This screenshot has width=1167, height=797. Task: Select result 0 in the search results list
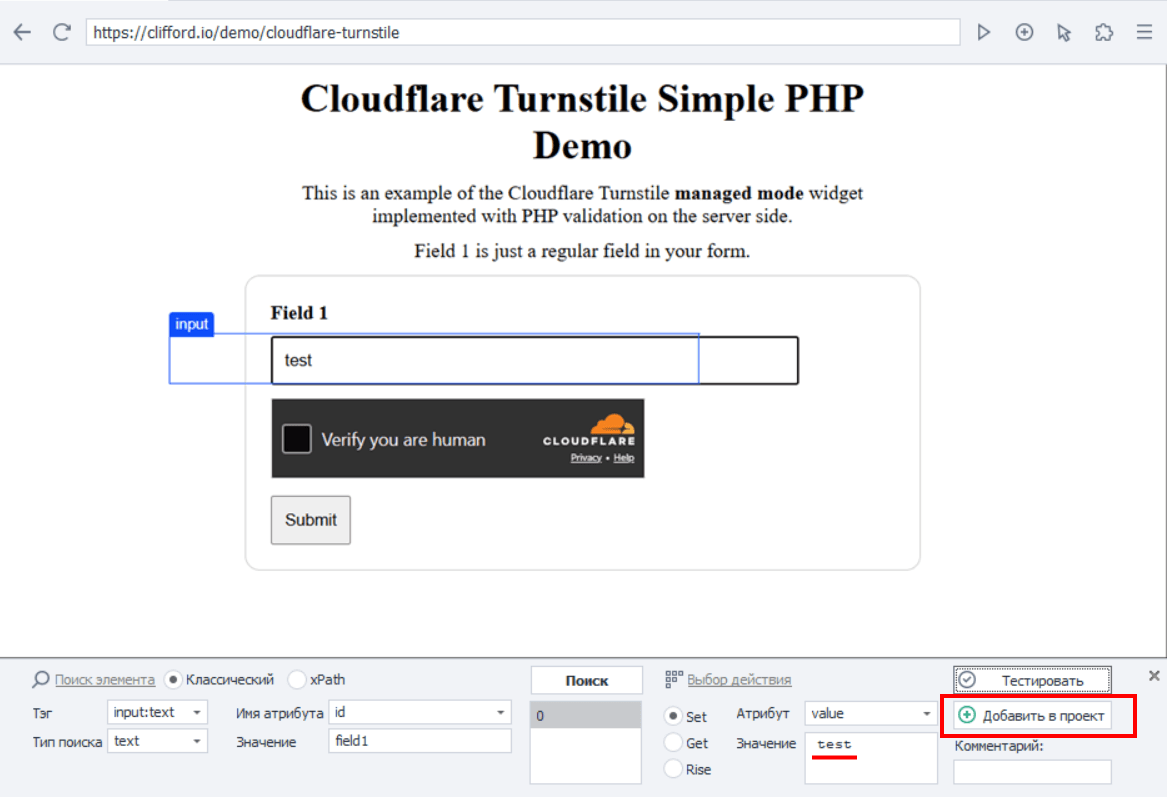586,715
